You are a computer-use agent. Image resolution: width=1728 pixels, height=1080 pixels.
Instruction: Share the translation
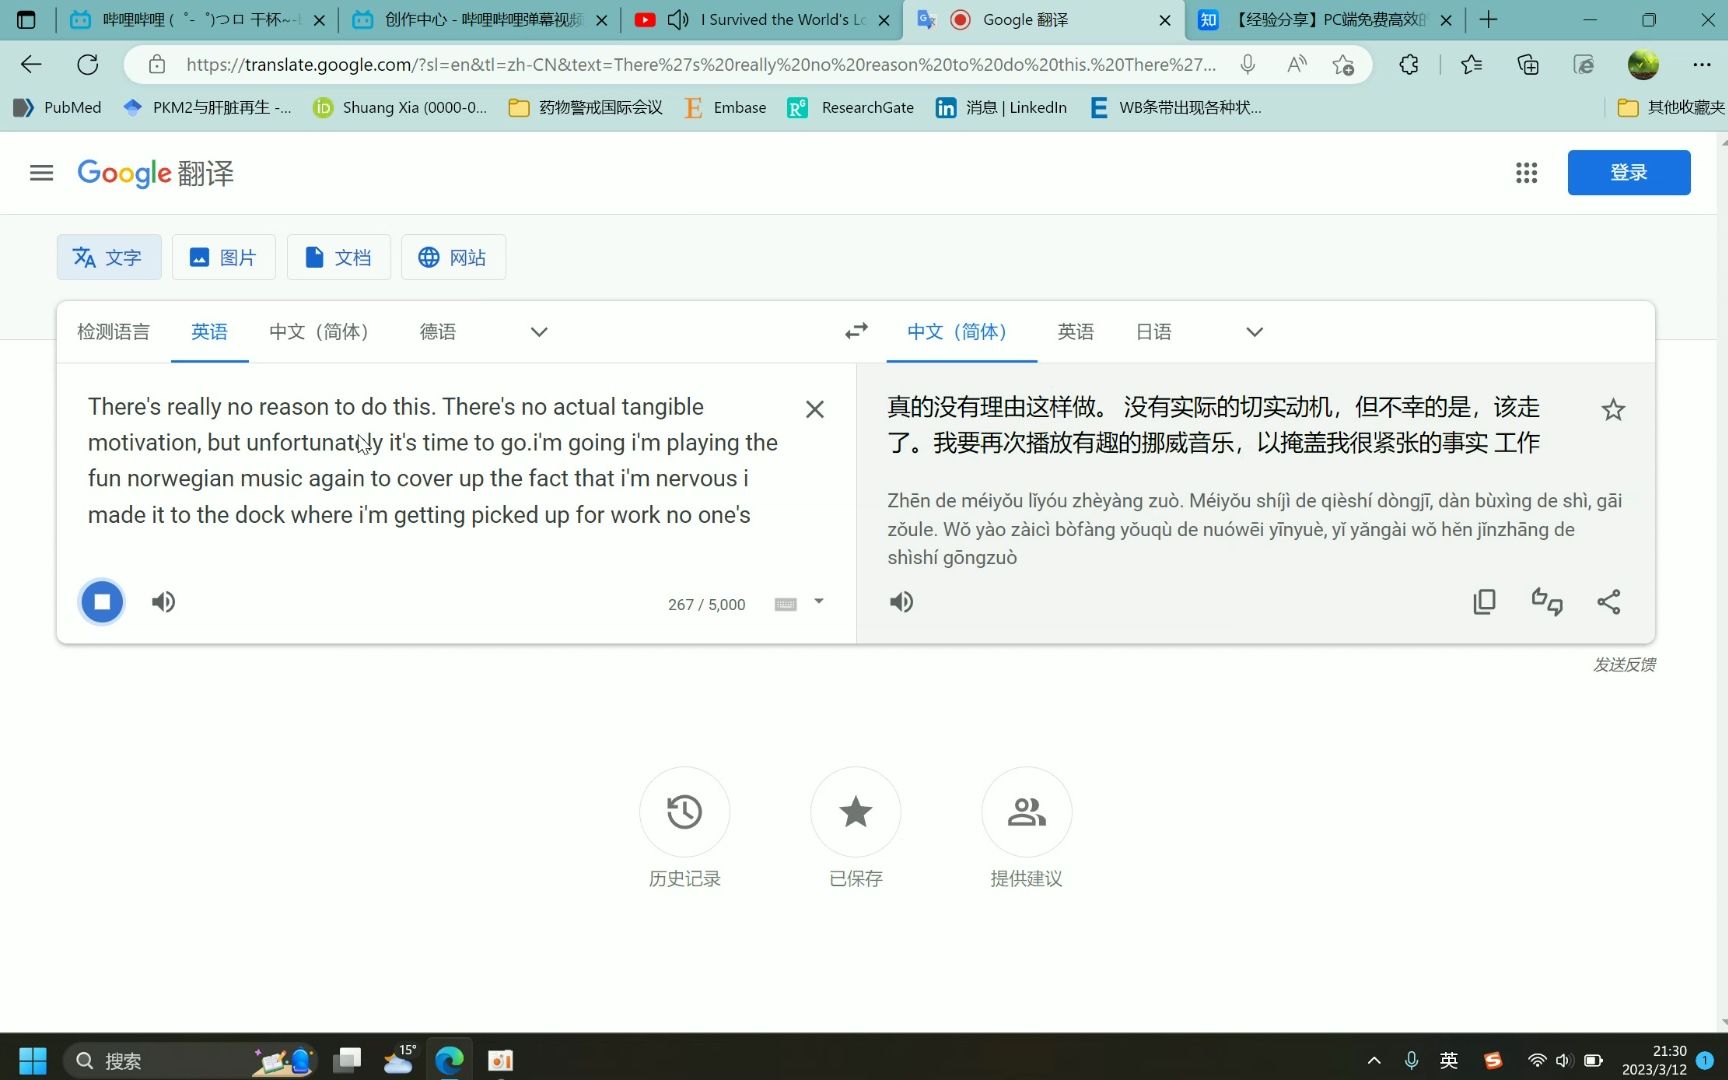[1609, 602]
